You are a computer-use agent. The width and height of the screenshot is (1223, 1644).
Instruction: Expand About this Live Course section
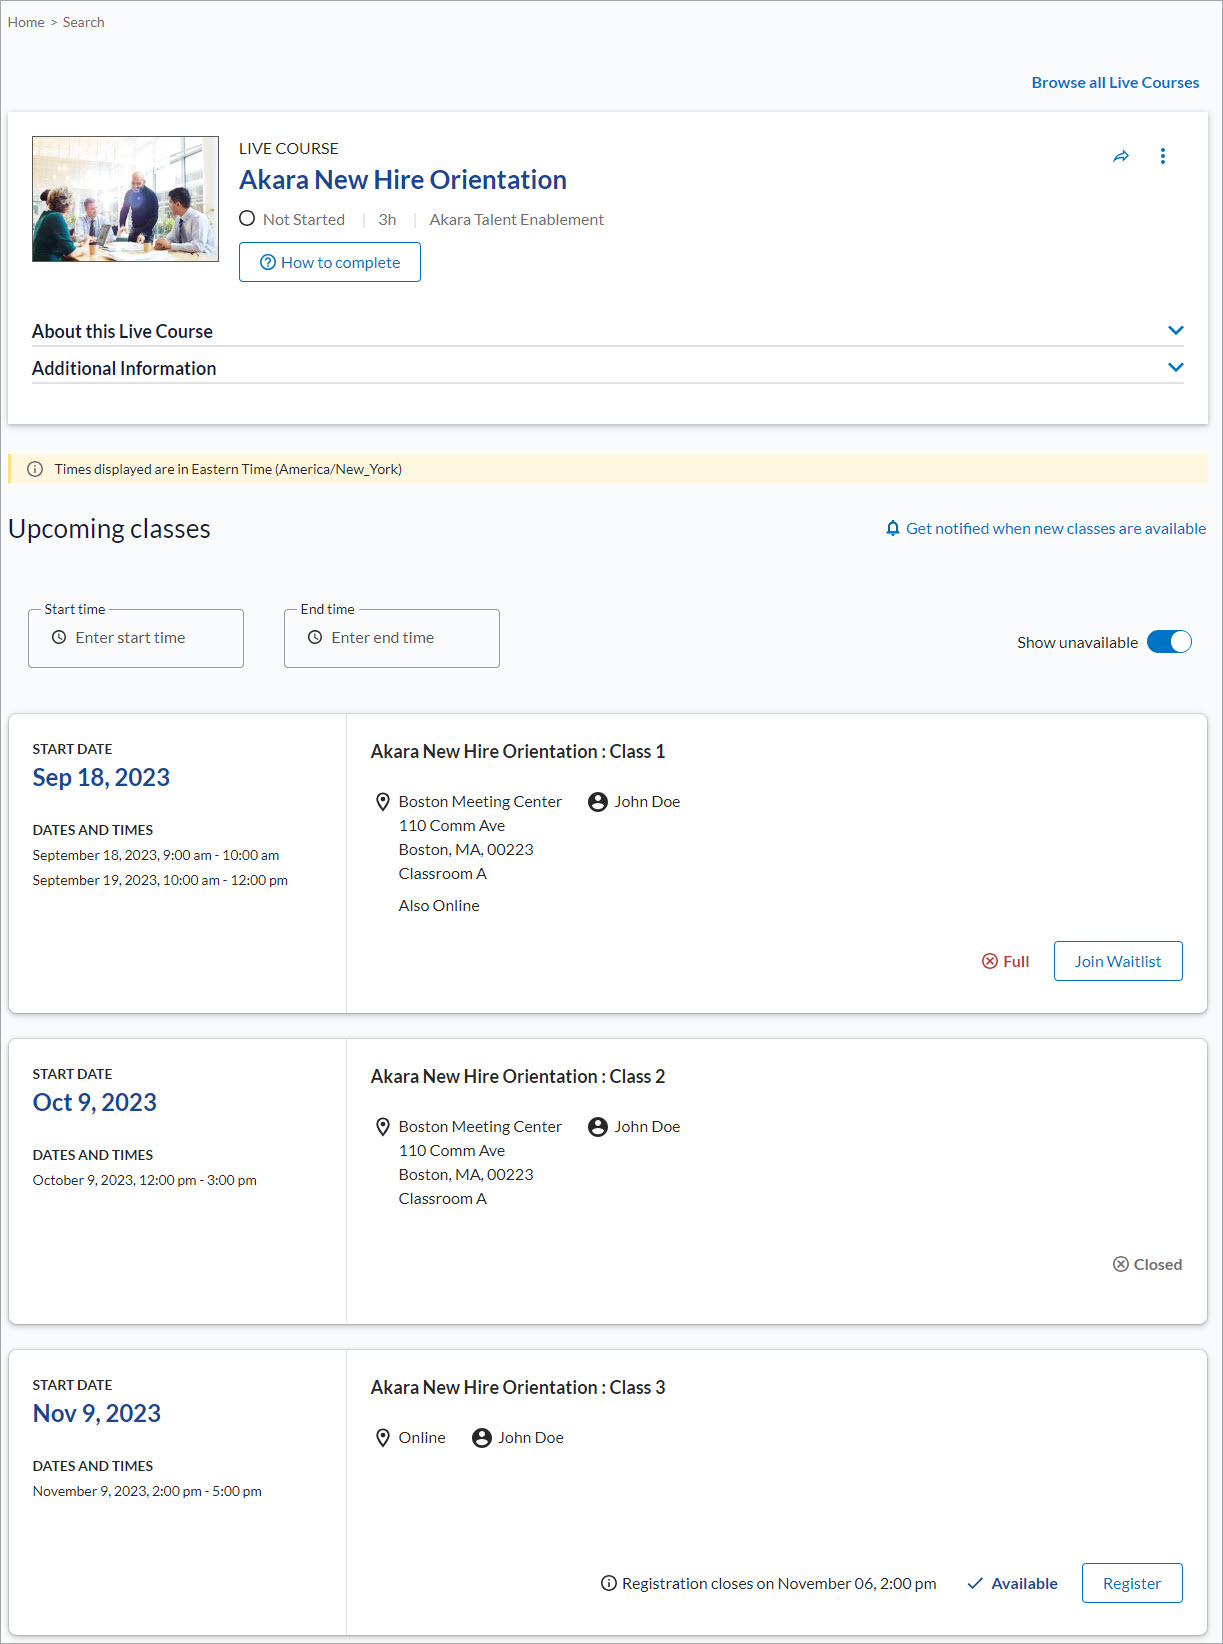point(608,331)
